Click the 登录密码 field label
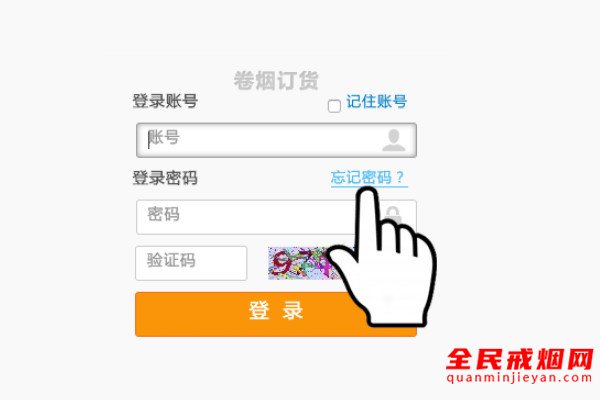 [x=165, y=178]
